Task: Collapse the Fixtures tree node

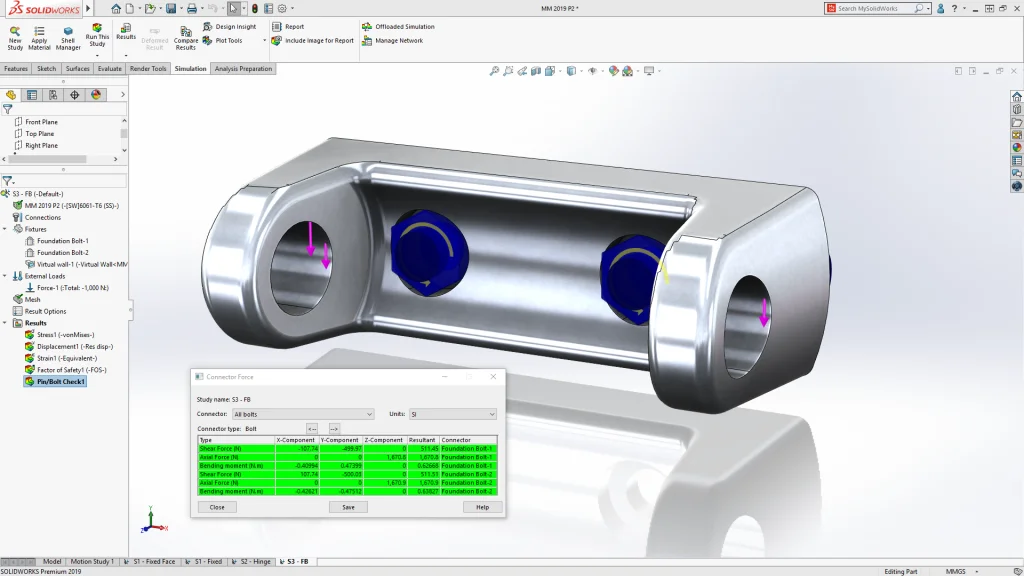Action: pyautogui.click(x=5, y=229)
